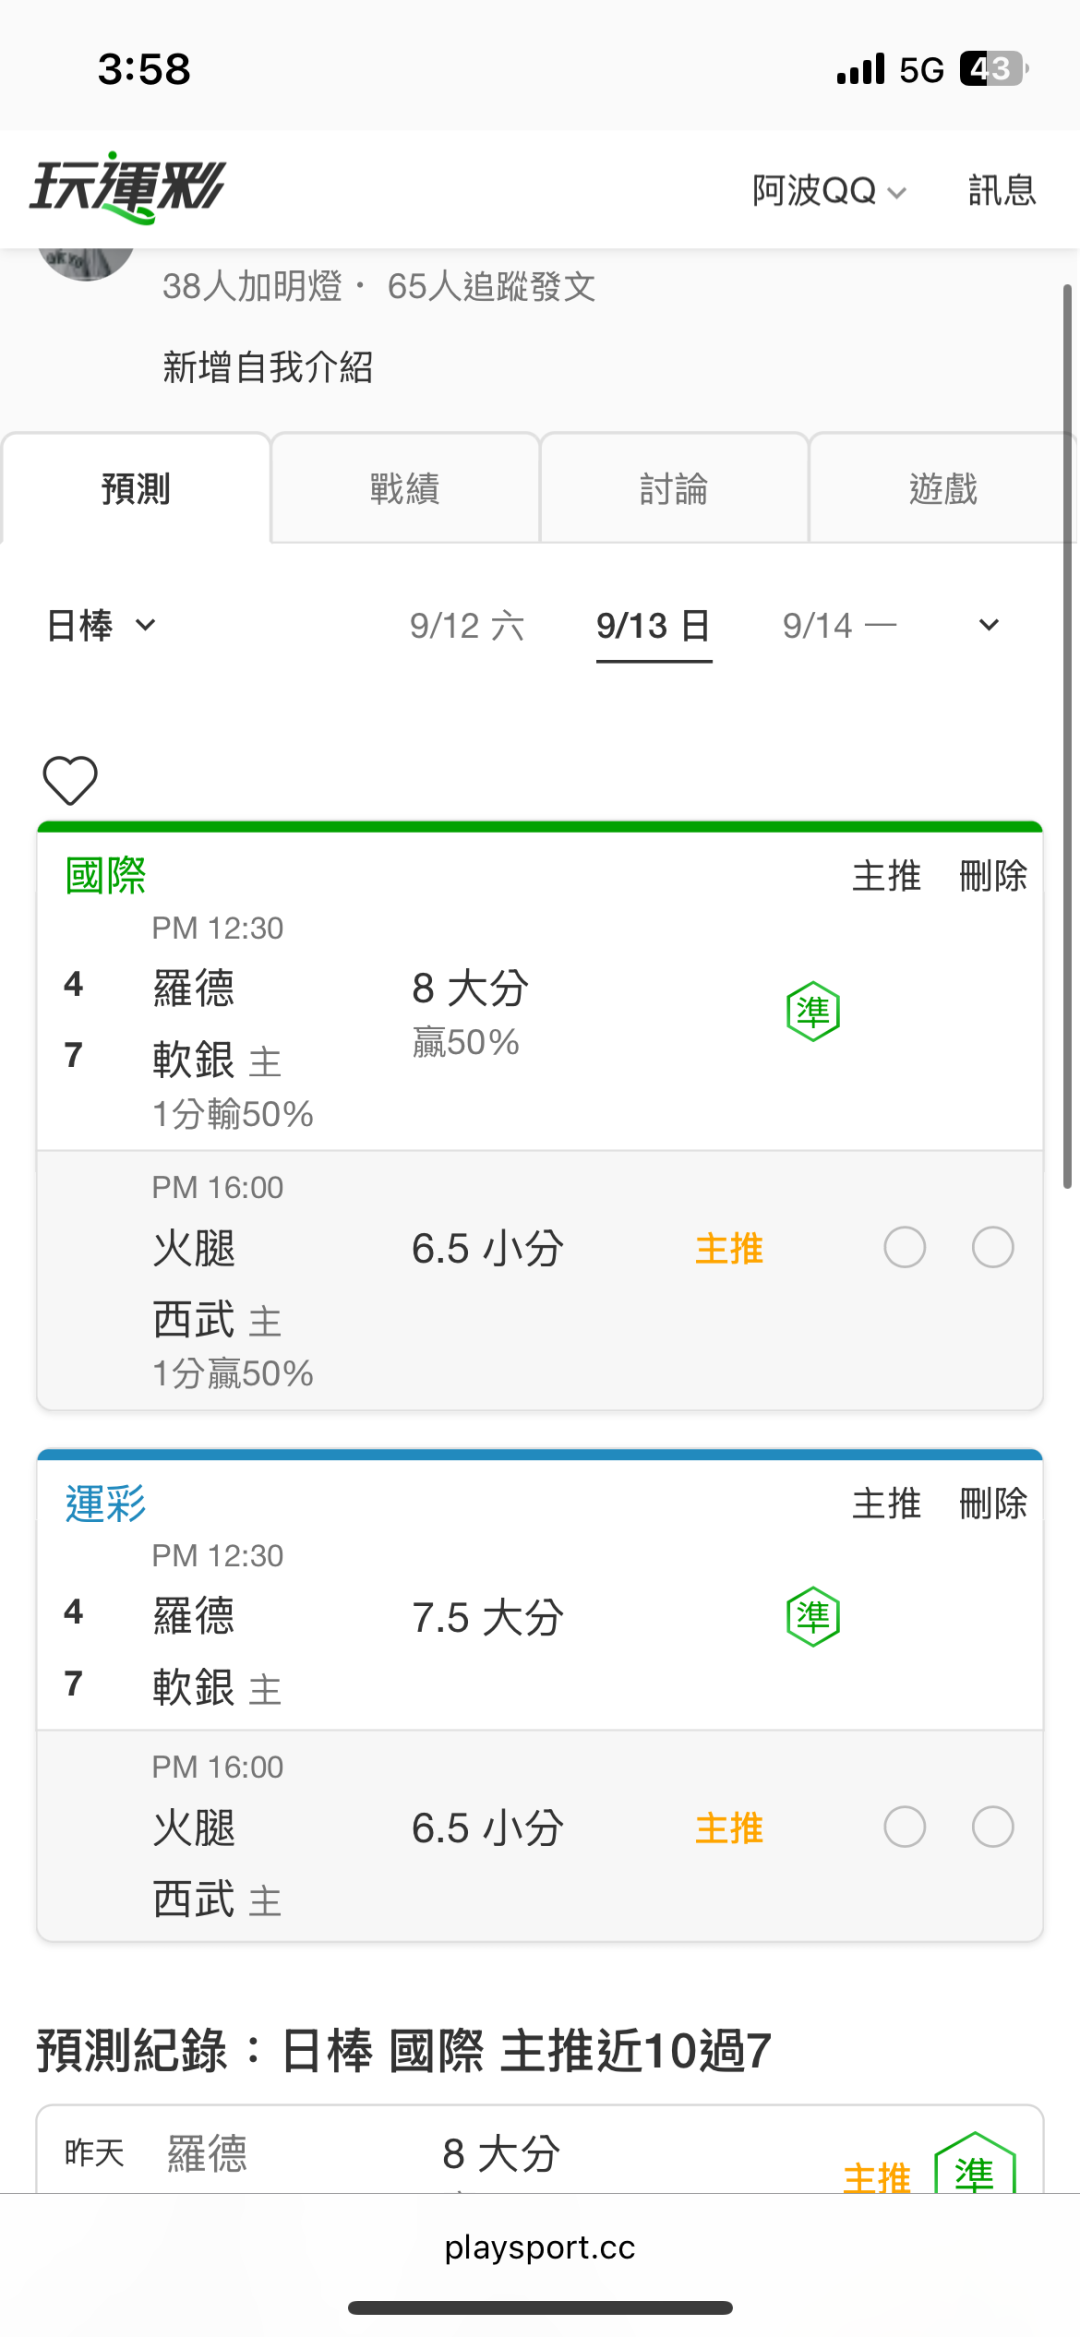Switch to the 討論 tab

point(674,488)
